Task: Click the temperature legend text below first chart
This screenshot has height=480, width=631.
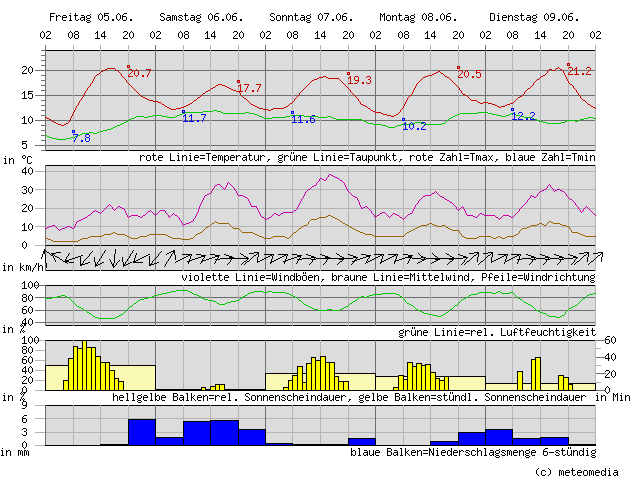Action: click(367, 158)
